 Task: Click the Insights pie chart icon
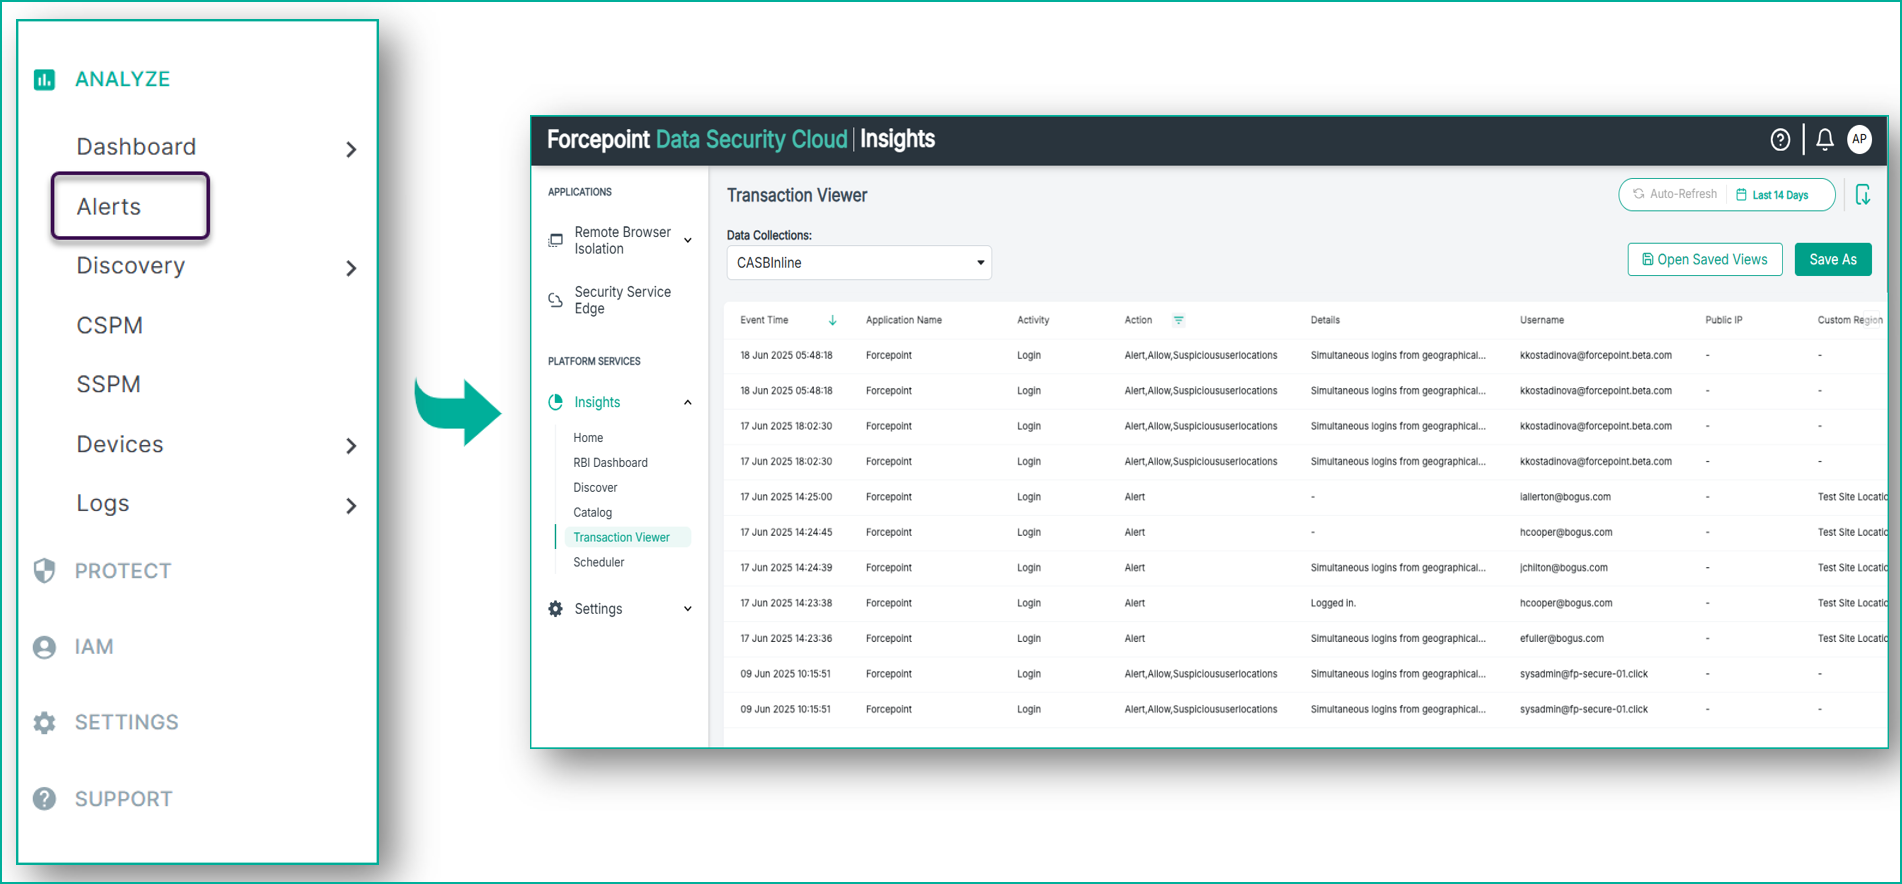(556, 402)
